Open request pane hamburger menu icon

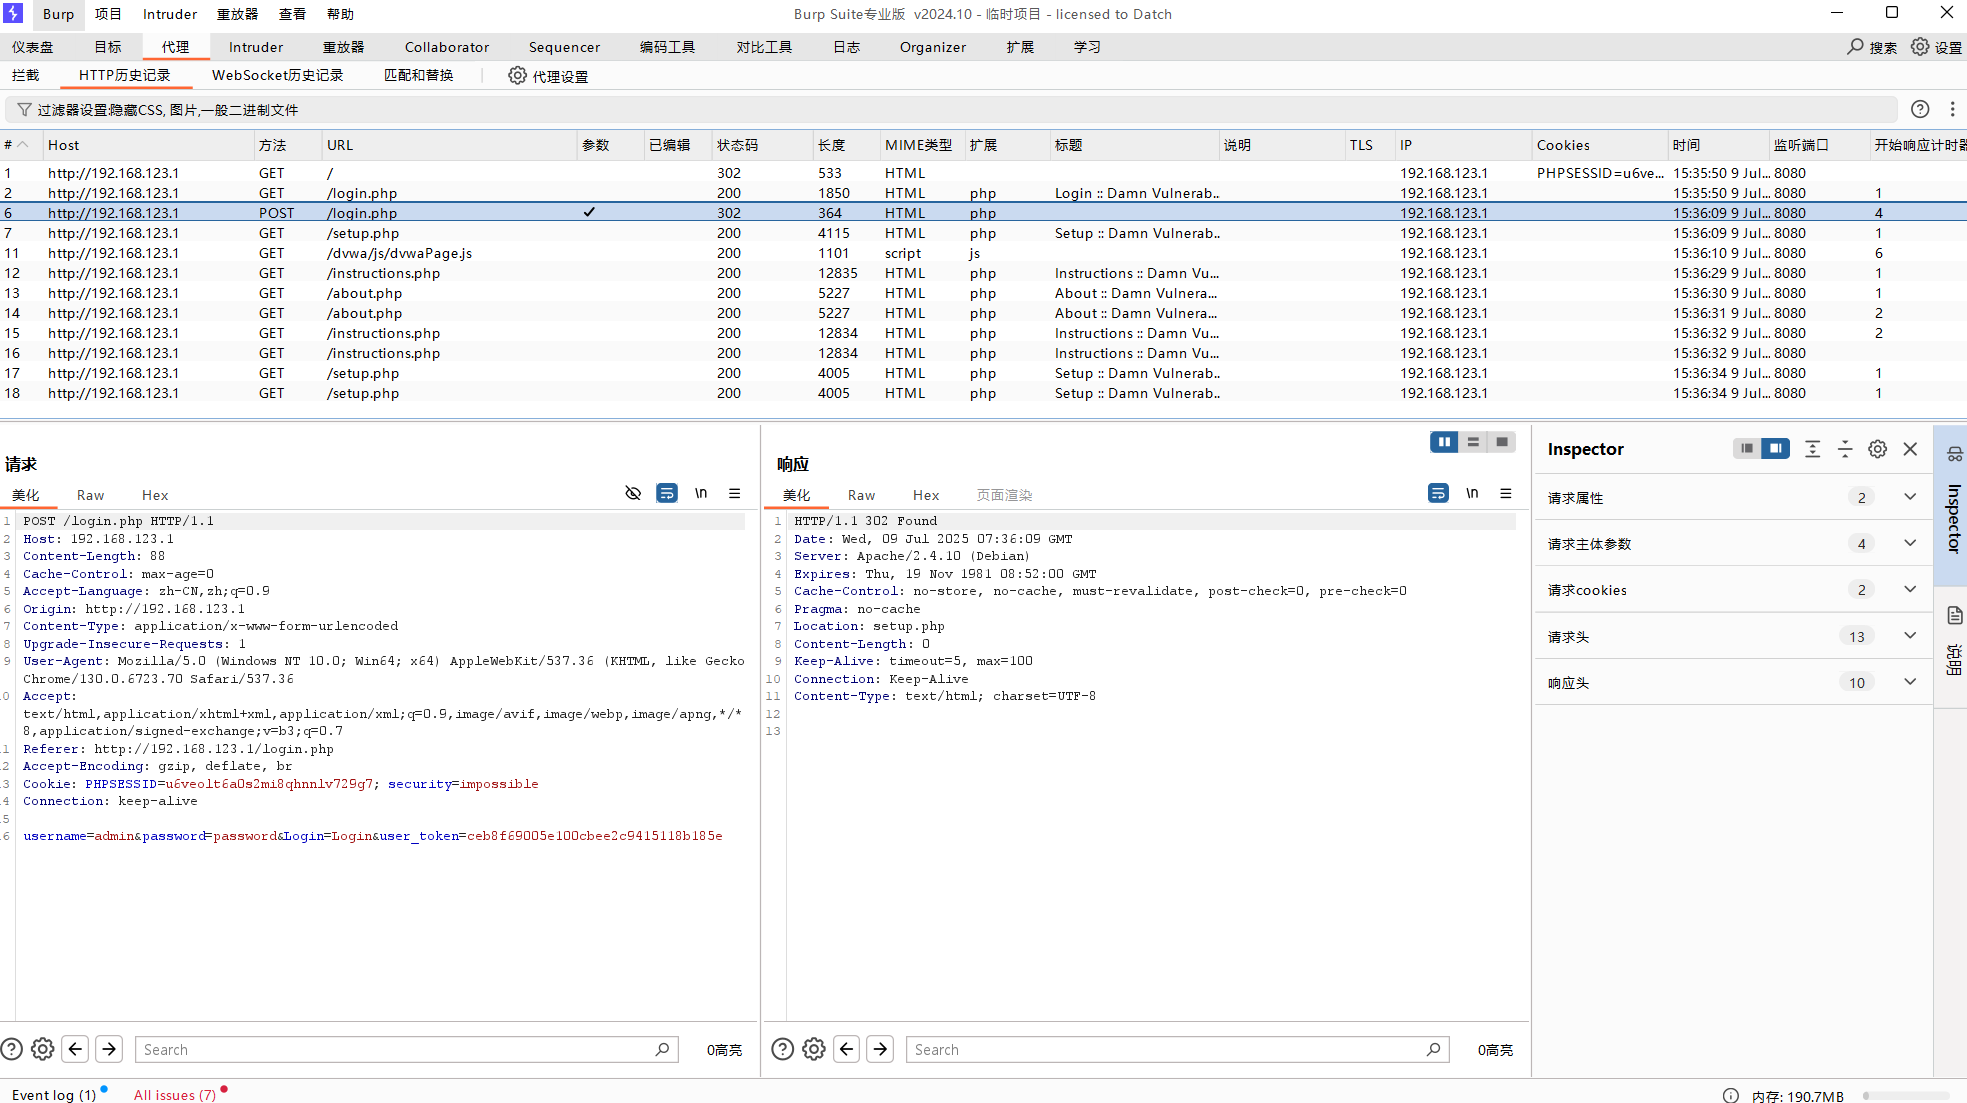pos(734,494)
